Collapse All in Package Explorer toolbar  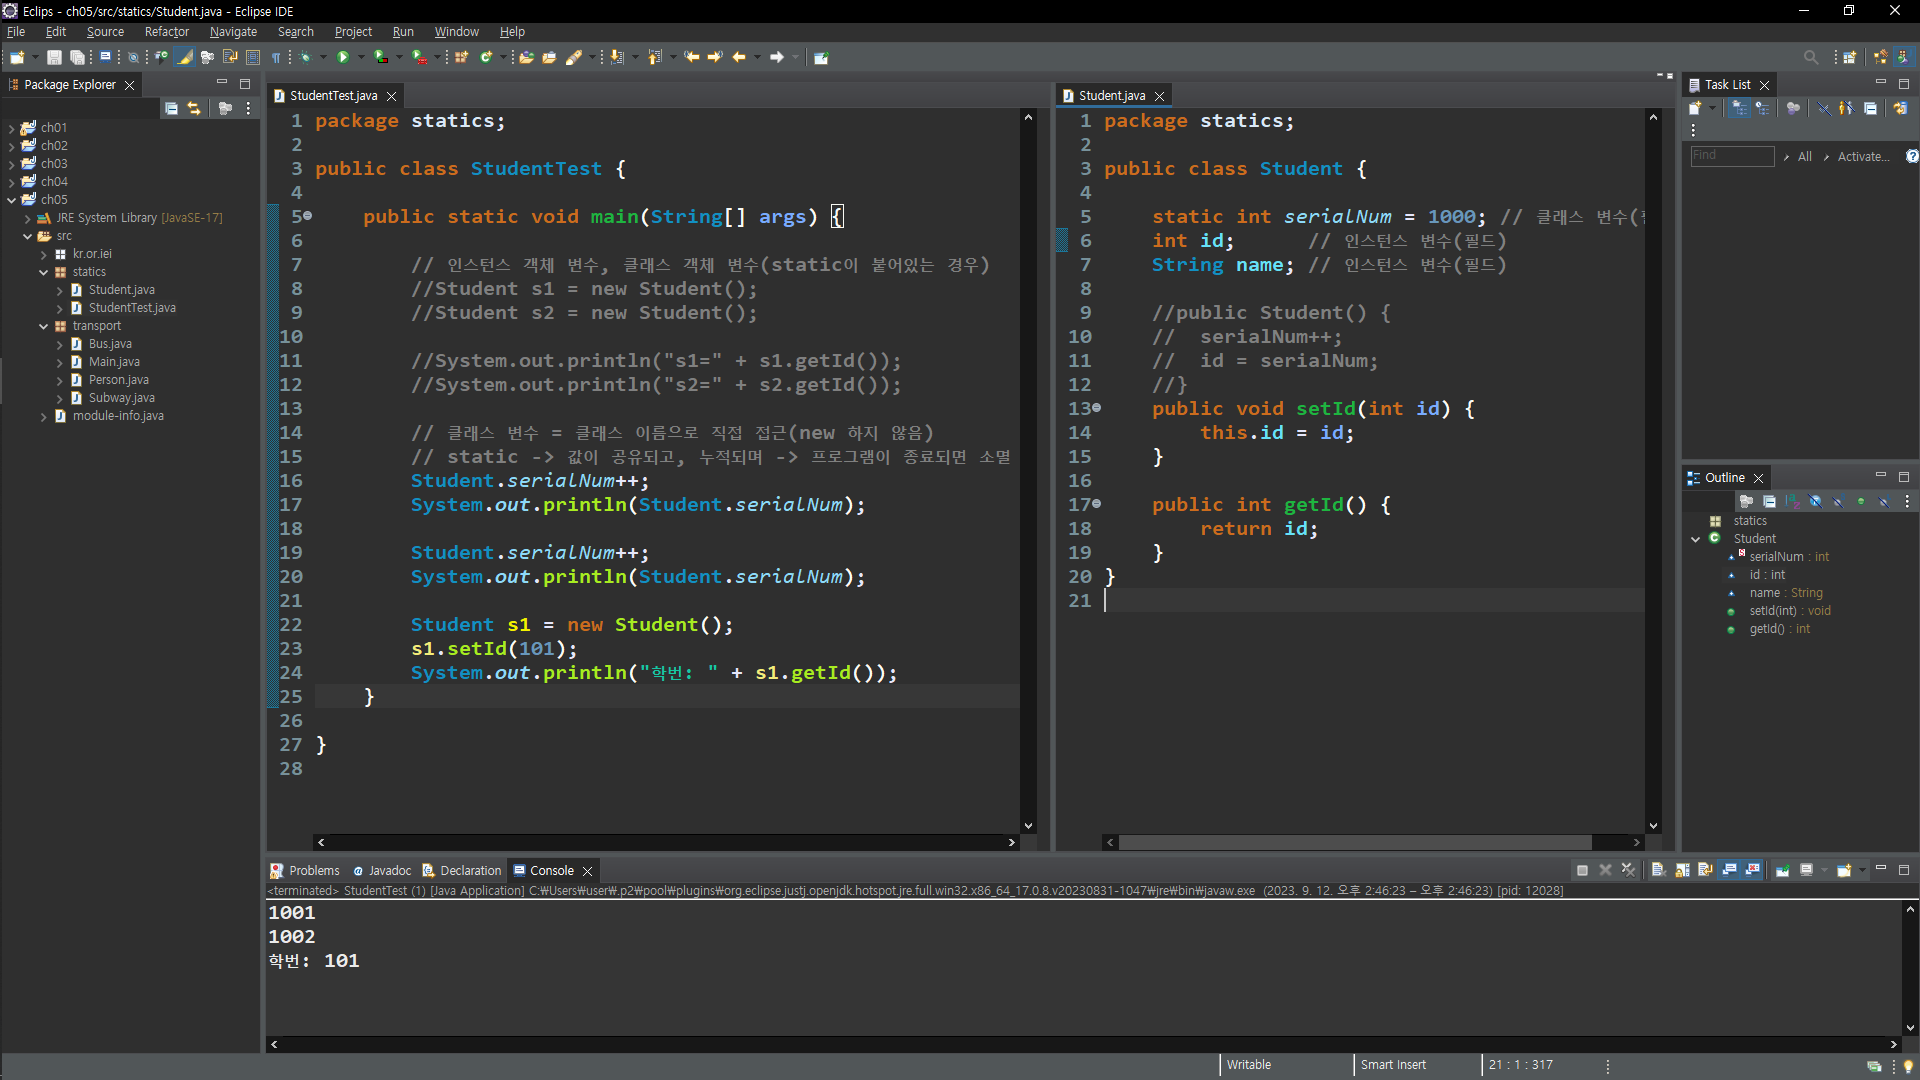171,108
